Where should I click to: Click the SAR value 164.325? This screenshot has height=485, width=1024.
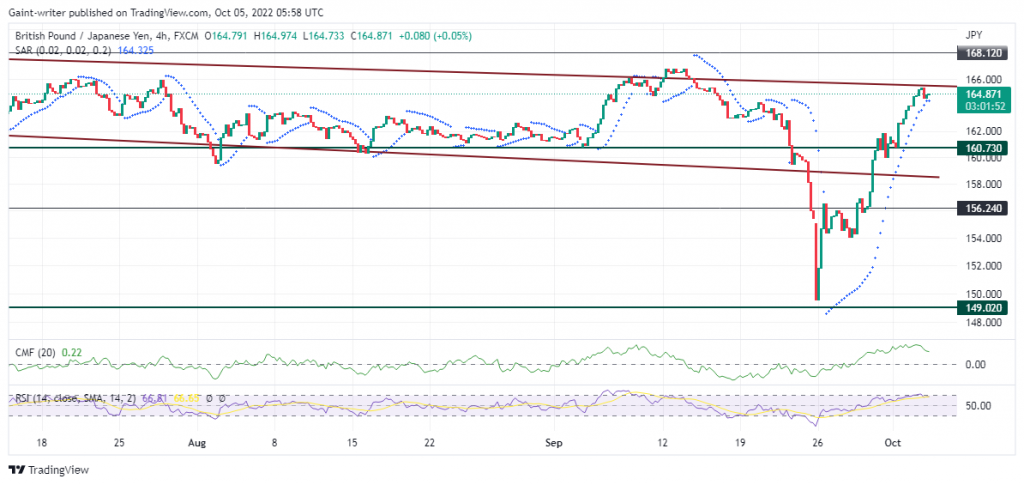click(x=135, y=50)
